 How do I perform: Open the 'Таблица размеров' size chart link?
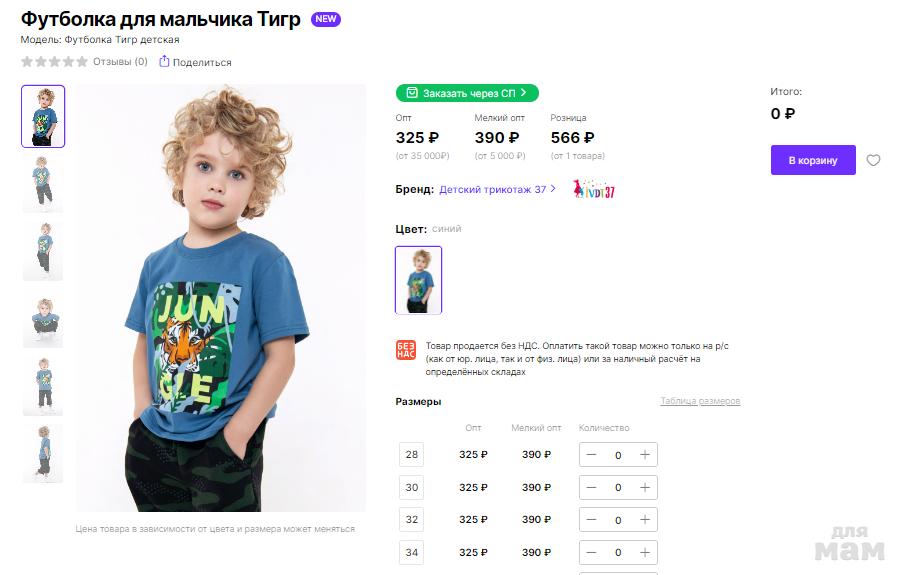point(700,402)
